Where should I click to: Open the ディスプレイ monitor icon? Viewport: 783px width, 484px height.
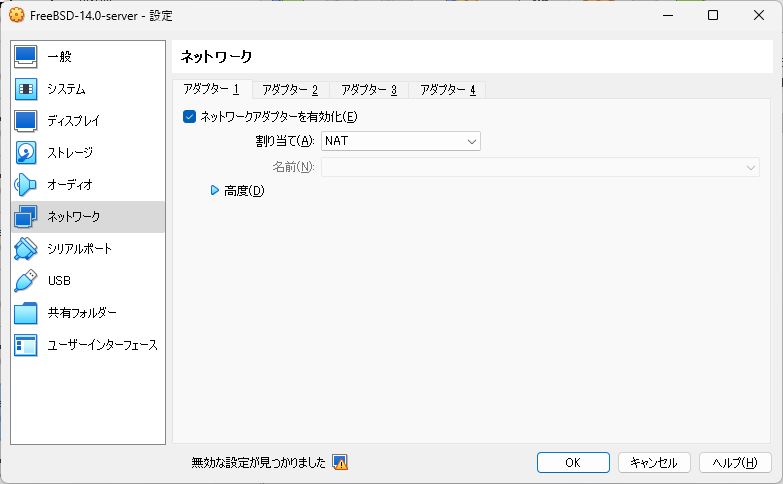[25, 121]
